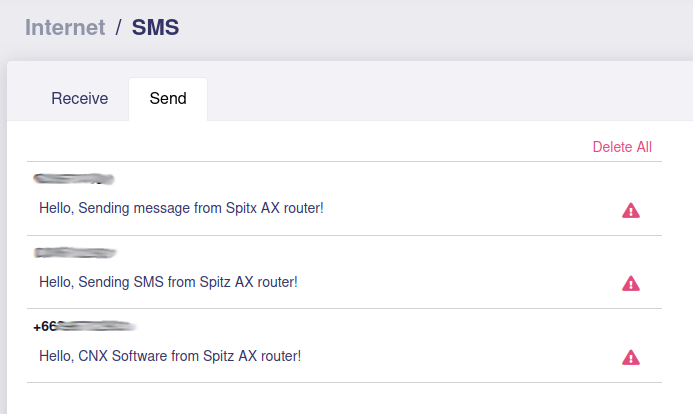
Task: Click the blank area below the last message
Action: pos(344,398)
